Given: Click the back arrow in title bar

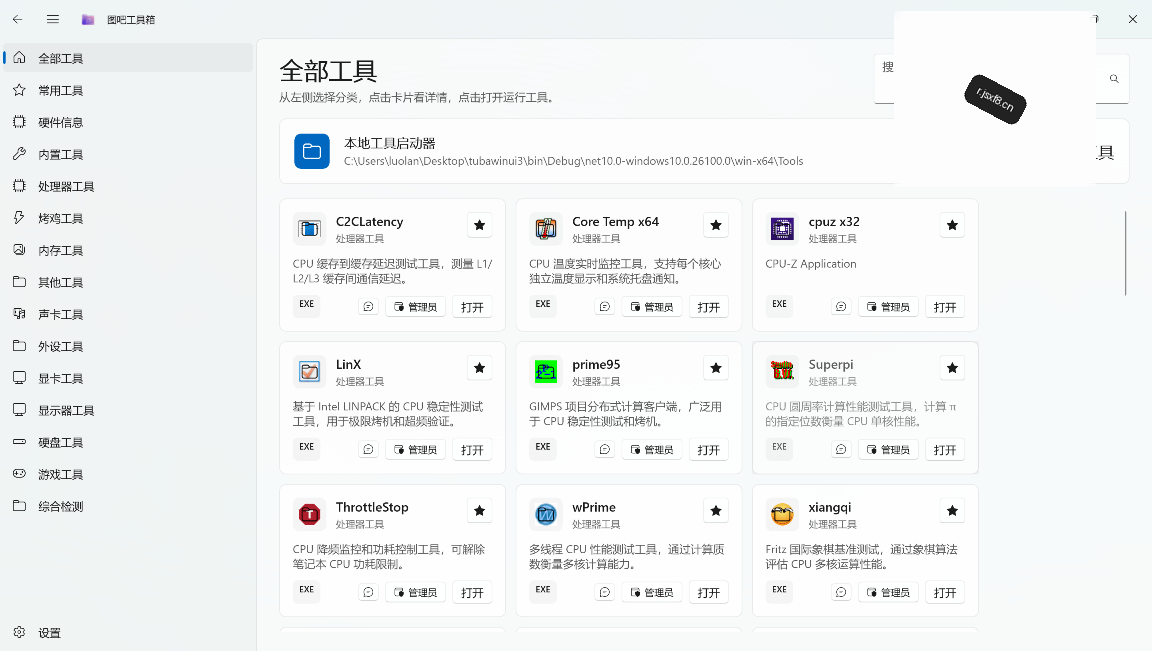Looking at the screenshot, I should click(x=18, y=19).
